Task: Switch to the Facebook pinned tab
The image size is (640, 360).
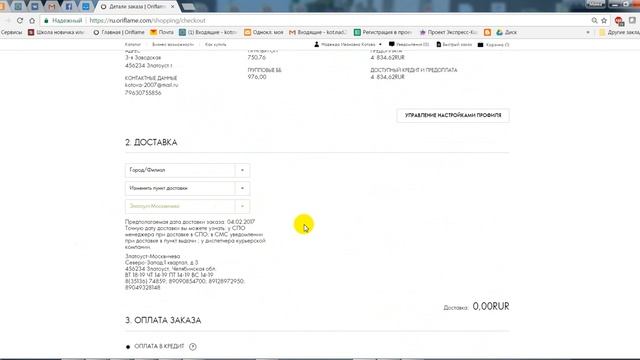Action: pos(69,7)
